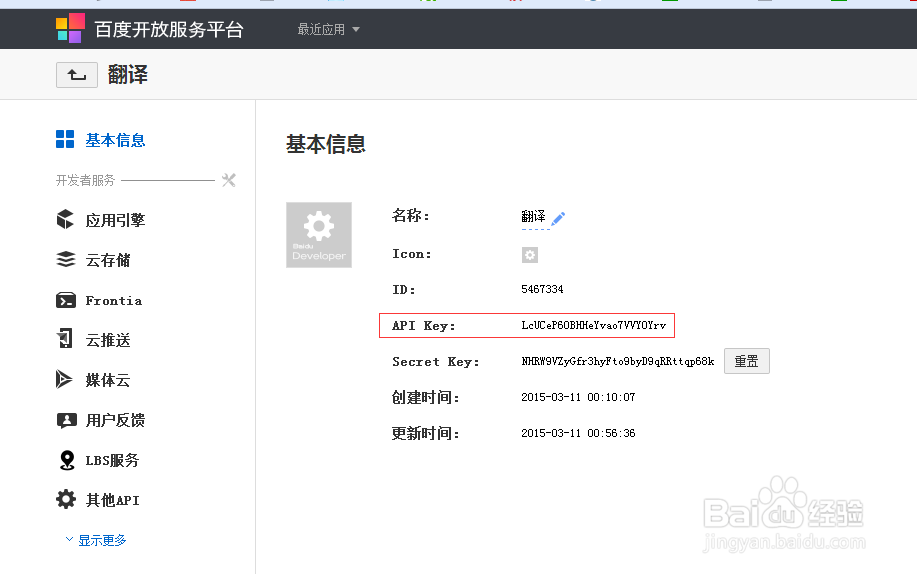Expand the 显示更多 list
This screenshot has height=574, width=917.
point(95,540)
